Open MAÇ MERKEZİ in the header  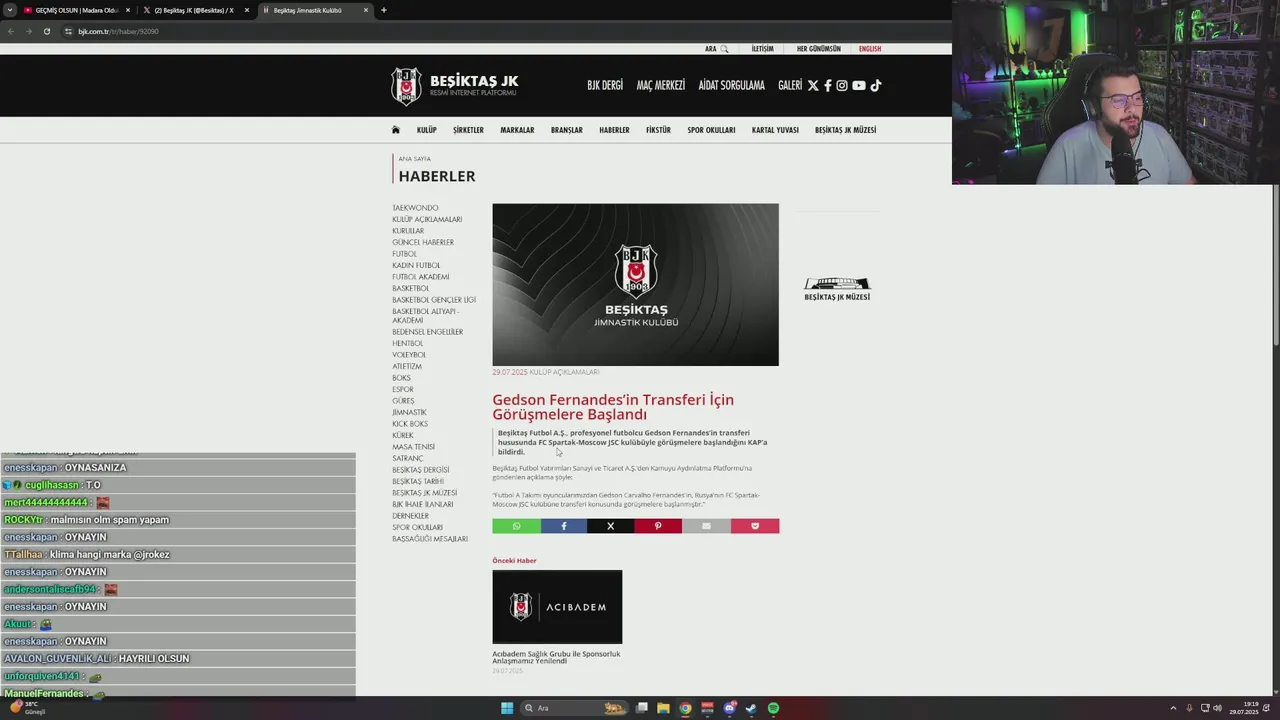coord(661,86)
